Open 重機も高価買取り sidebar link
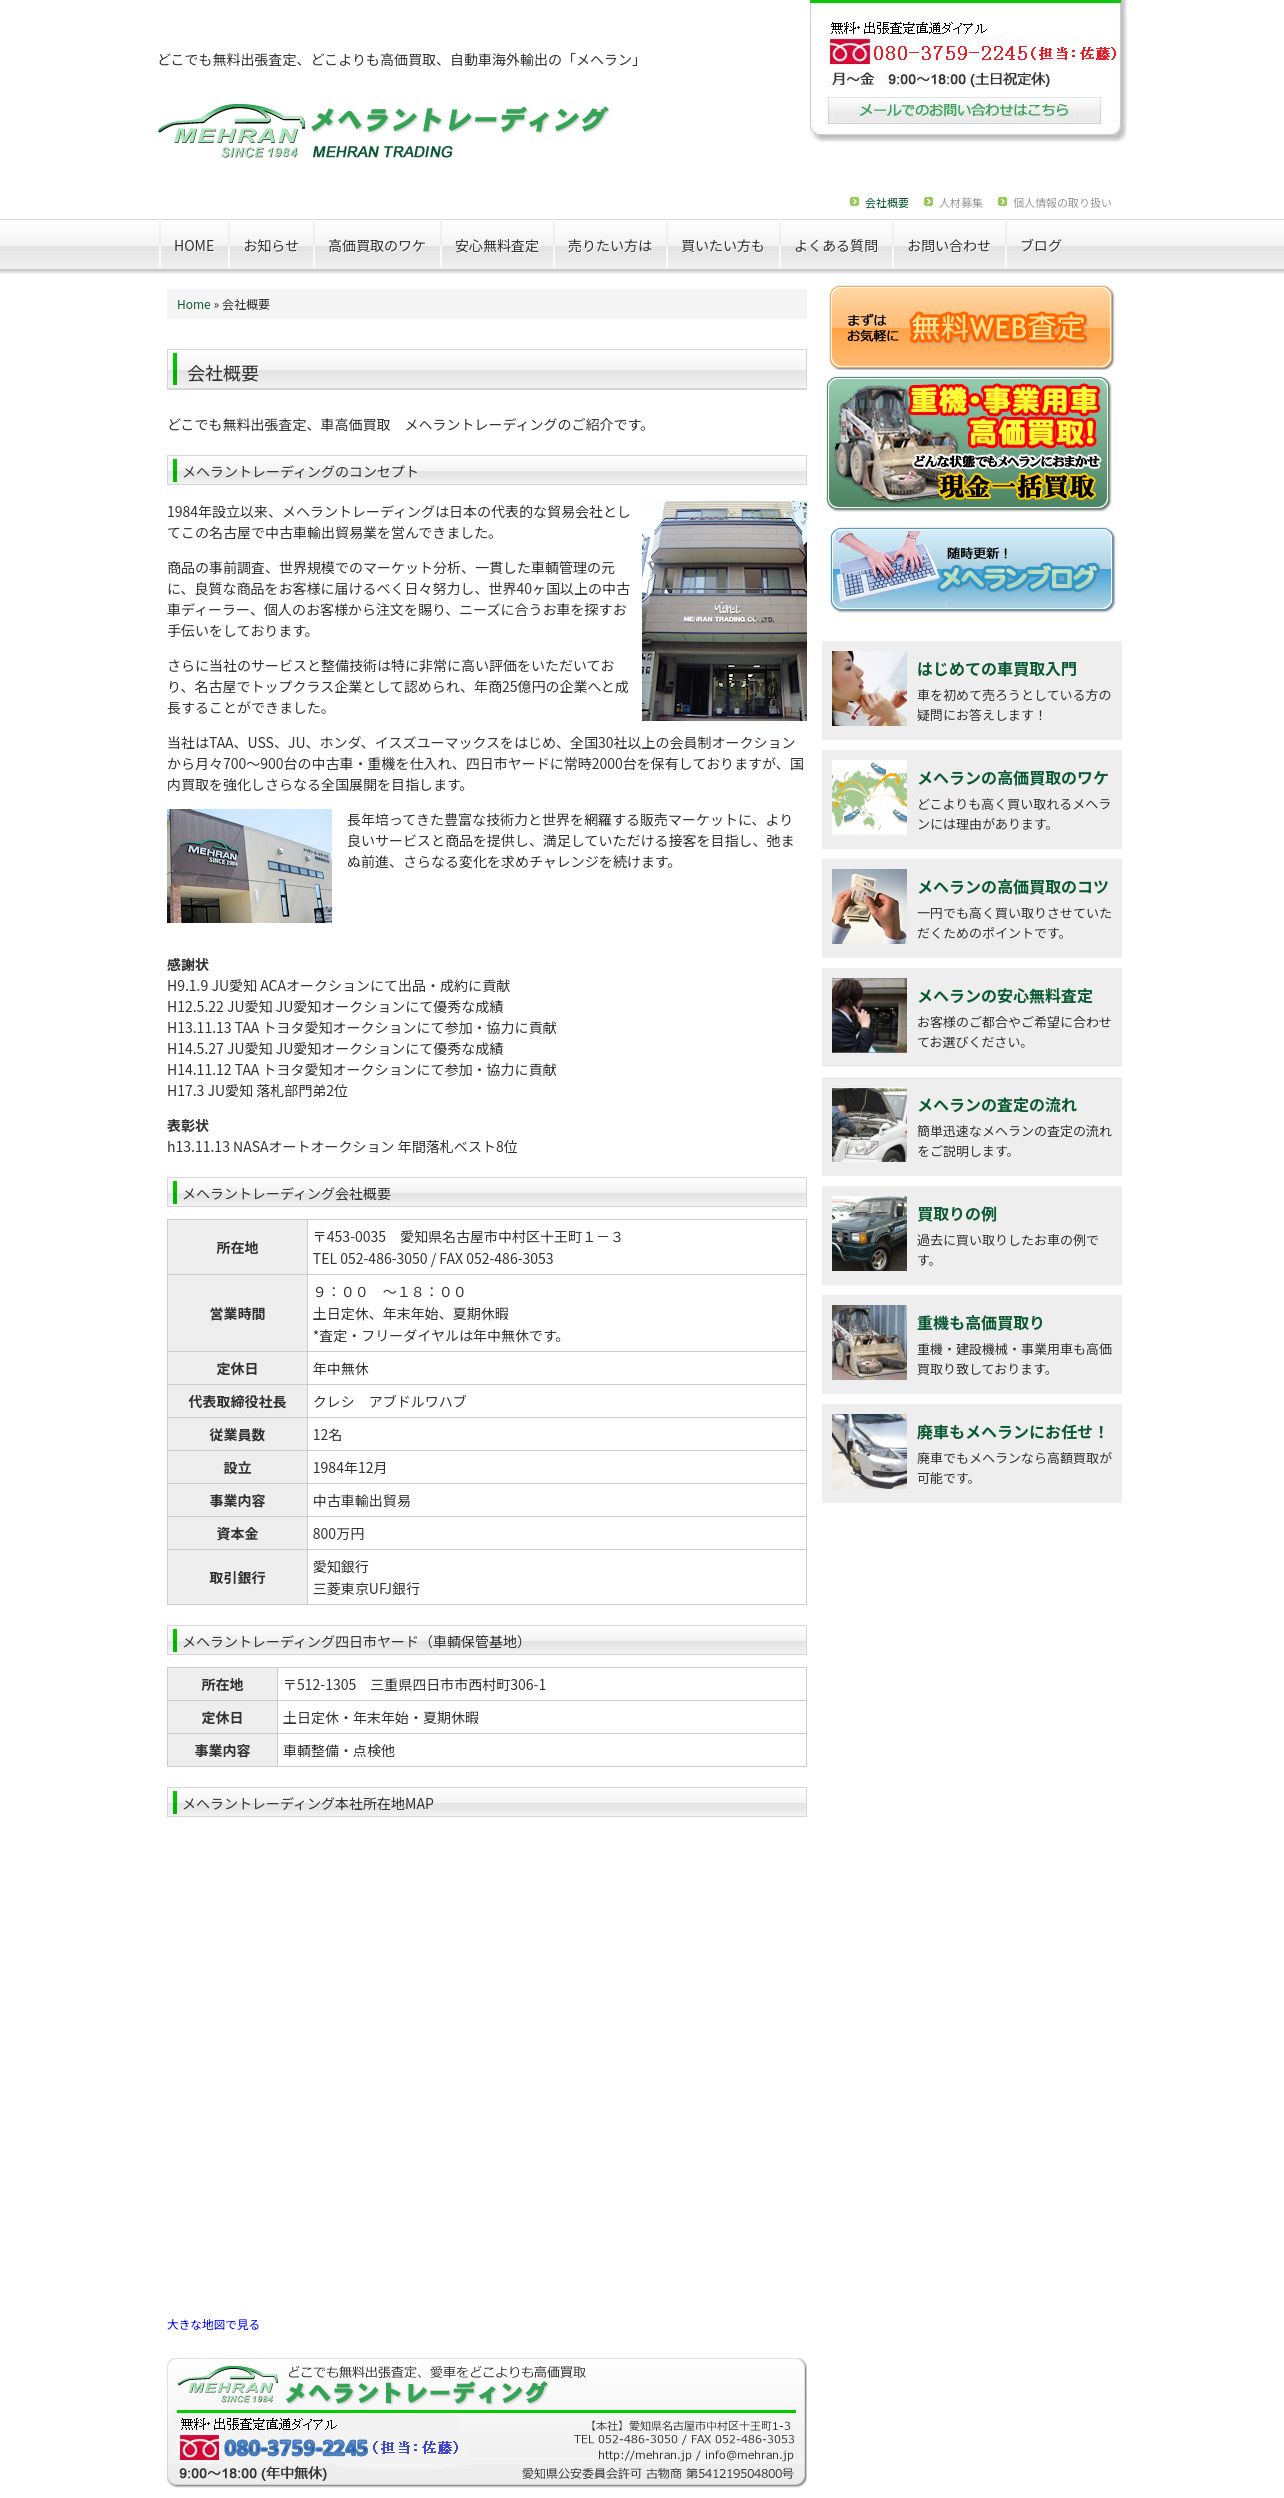Screen dimensions: 1284x2498 coord(980,1323)
